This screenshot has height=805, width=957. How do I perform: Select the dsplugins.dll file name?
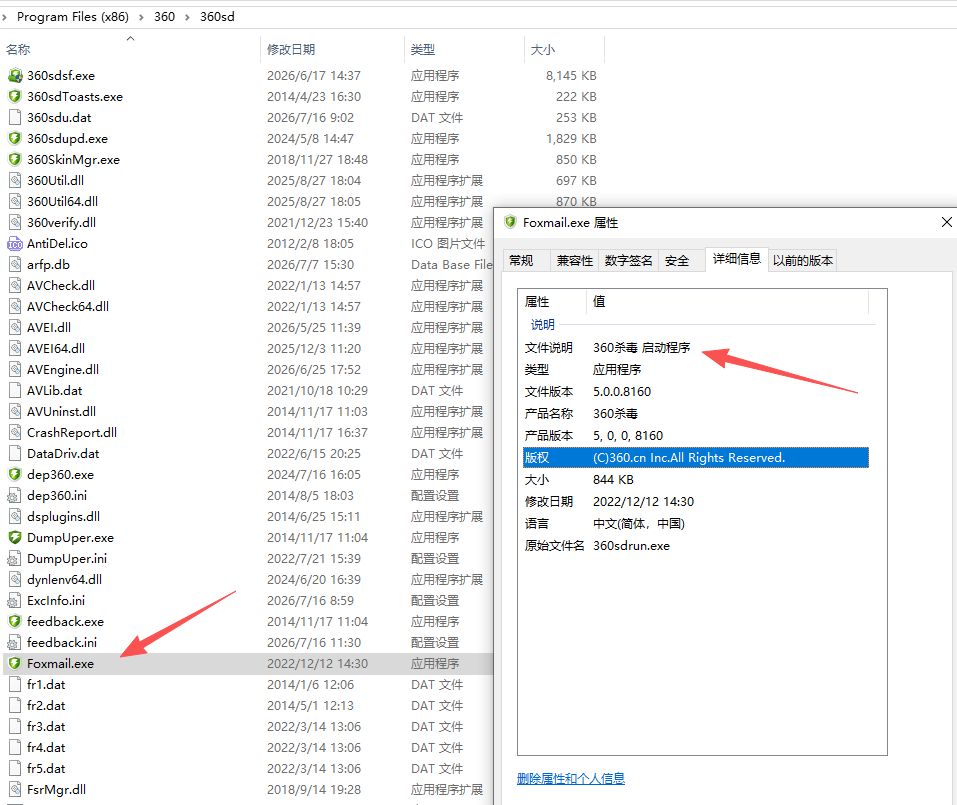[x=63, y=516]
